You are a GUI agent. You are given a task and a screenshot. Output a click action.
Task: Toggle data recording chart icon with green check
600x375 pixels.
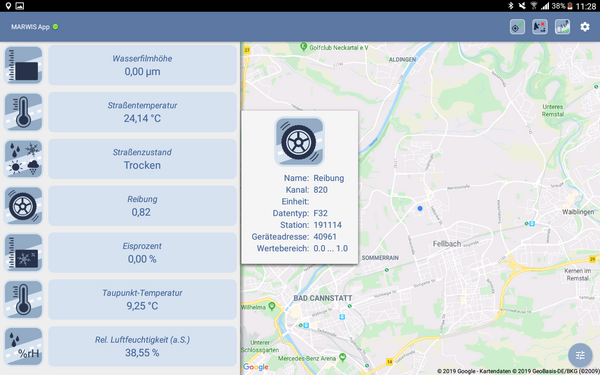pyautogui.click(x=562, y=27)
